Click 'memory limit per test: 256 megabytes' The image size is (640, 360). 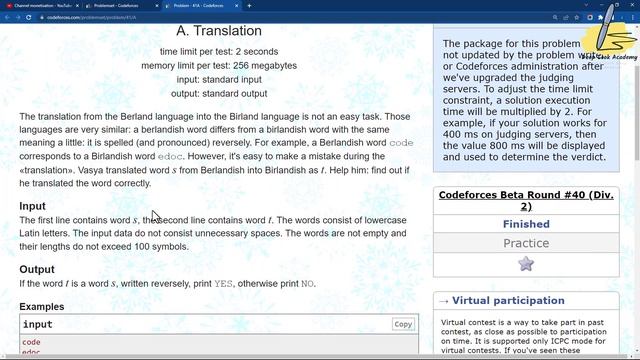(219, 66)
